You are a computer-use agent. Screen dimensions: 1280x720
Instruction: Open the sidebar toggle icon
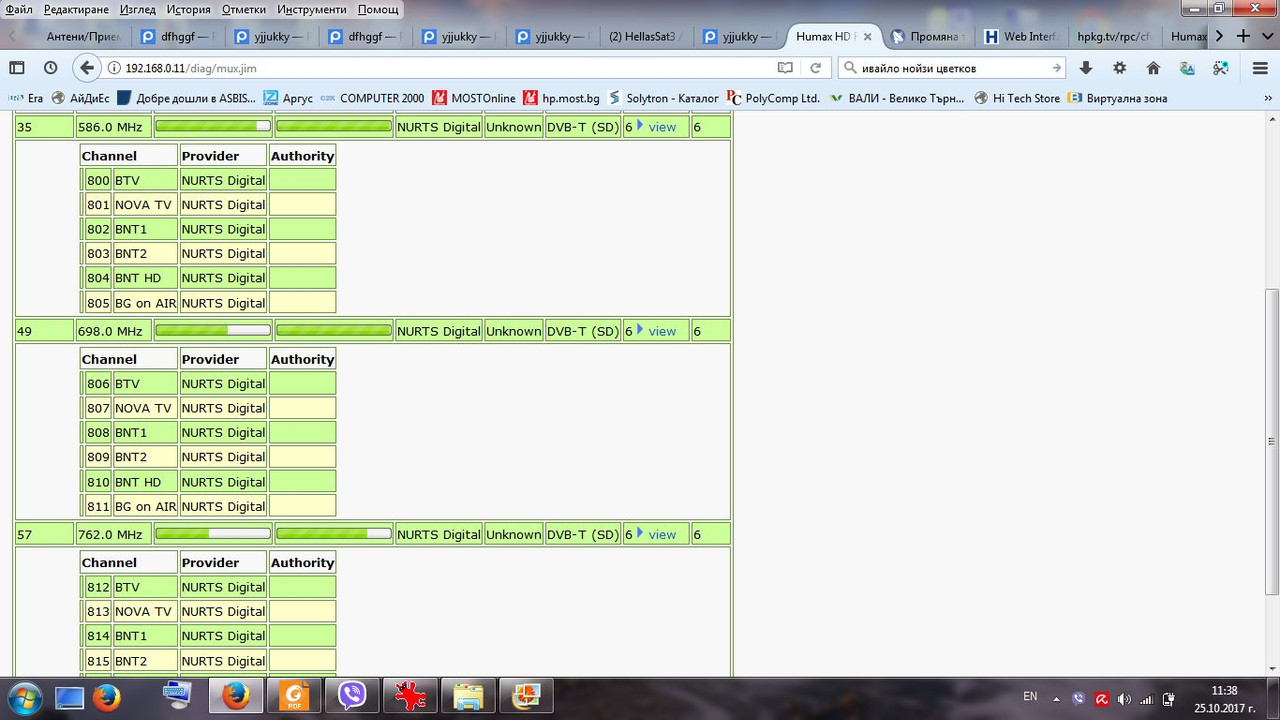(x=17, y=68)
